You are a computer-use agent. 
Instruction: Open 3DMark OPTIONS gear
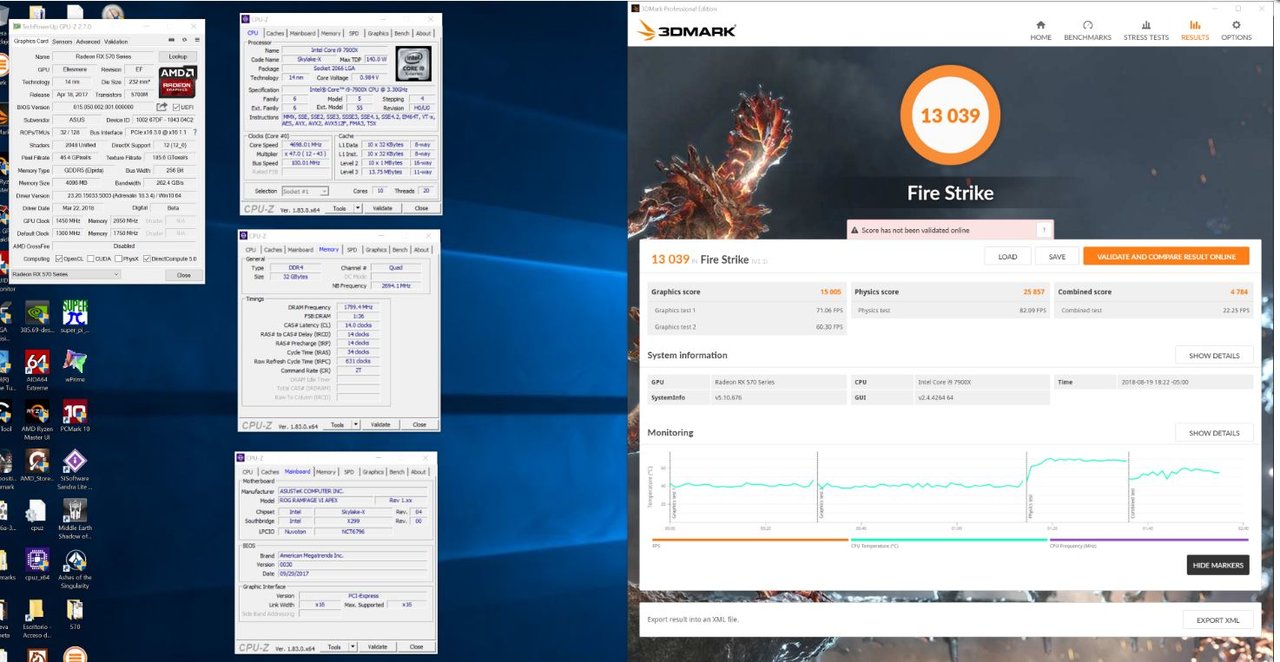[x=1236, y=30]
